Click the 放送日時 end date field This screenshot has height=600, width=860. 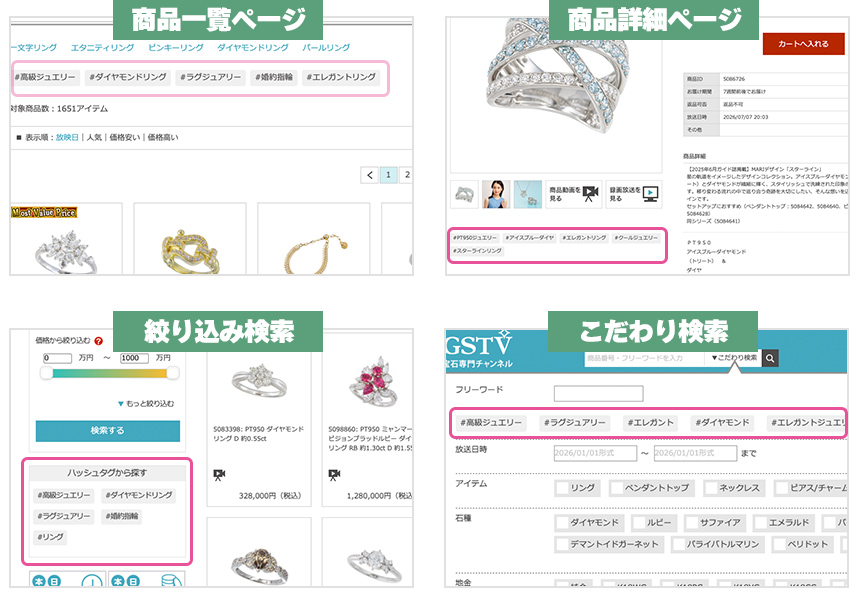(x=695, y=453)
